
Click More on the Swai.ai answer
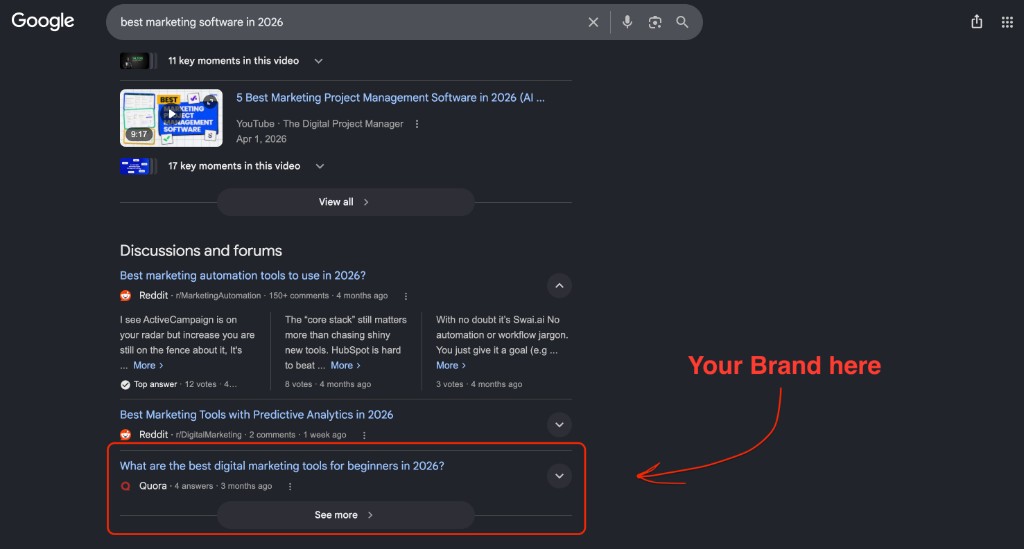coord(451,366)
